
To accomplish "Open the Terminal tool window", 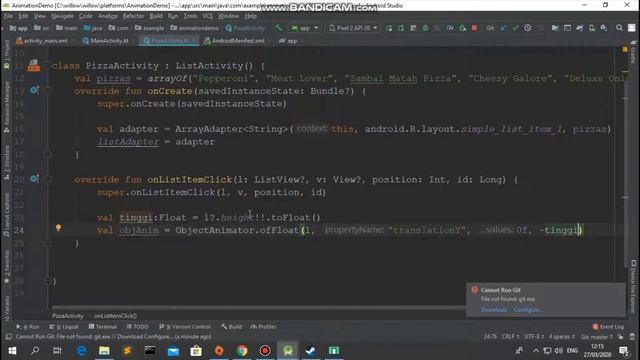I will [x=102, y=327].
